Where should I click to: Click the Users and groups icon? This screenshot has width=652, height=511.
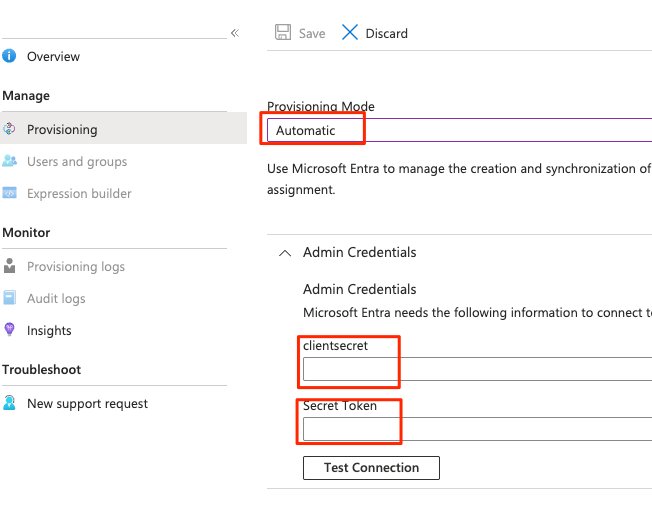point(9,161)
